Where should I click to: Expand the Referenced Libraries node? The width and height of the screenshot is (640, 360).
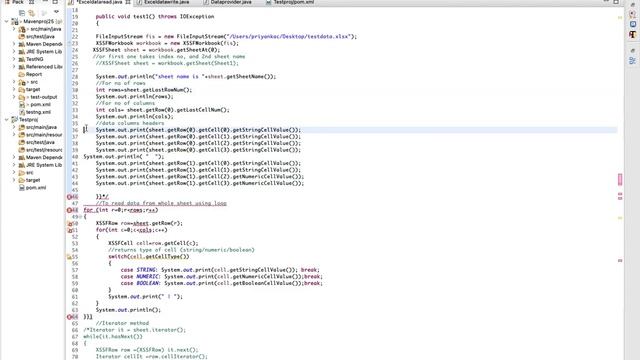click(x=14, y=67)
